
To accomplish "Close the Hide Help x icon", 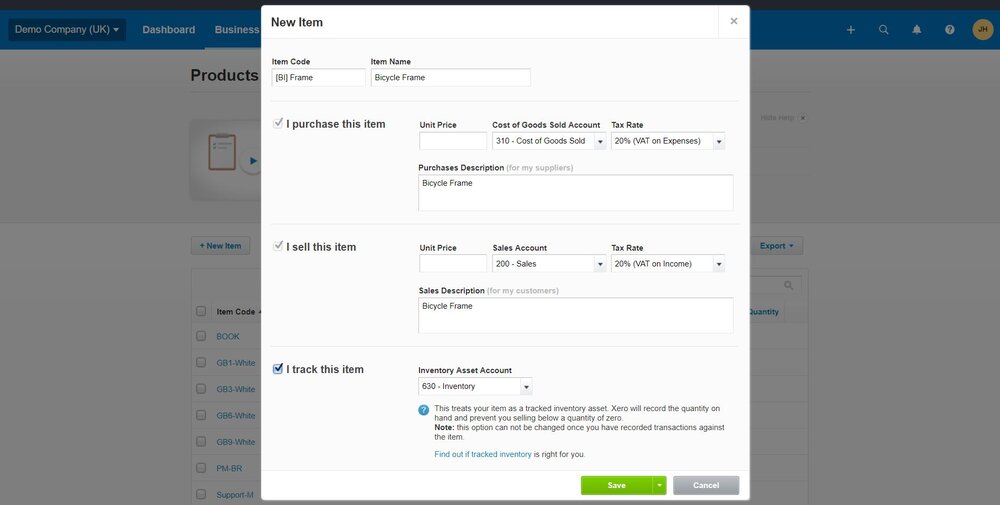I will pos(803,118).
